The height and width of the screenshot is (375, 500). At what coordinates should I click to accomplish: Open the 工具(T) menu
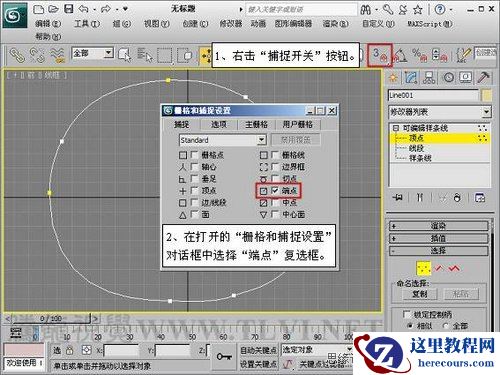(87, 24)
